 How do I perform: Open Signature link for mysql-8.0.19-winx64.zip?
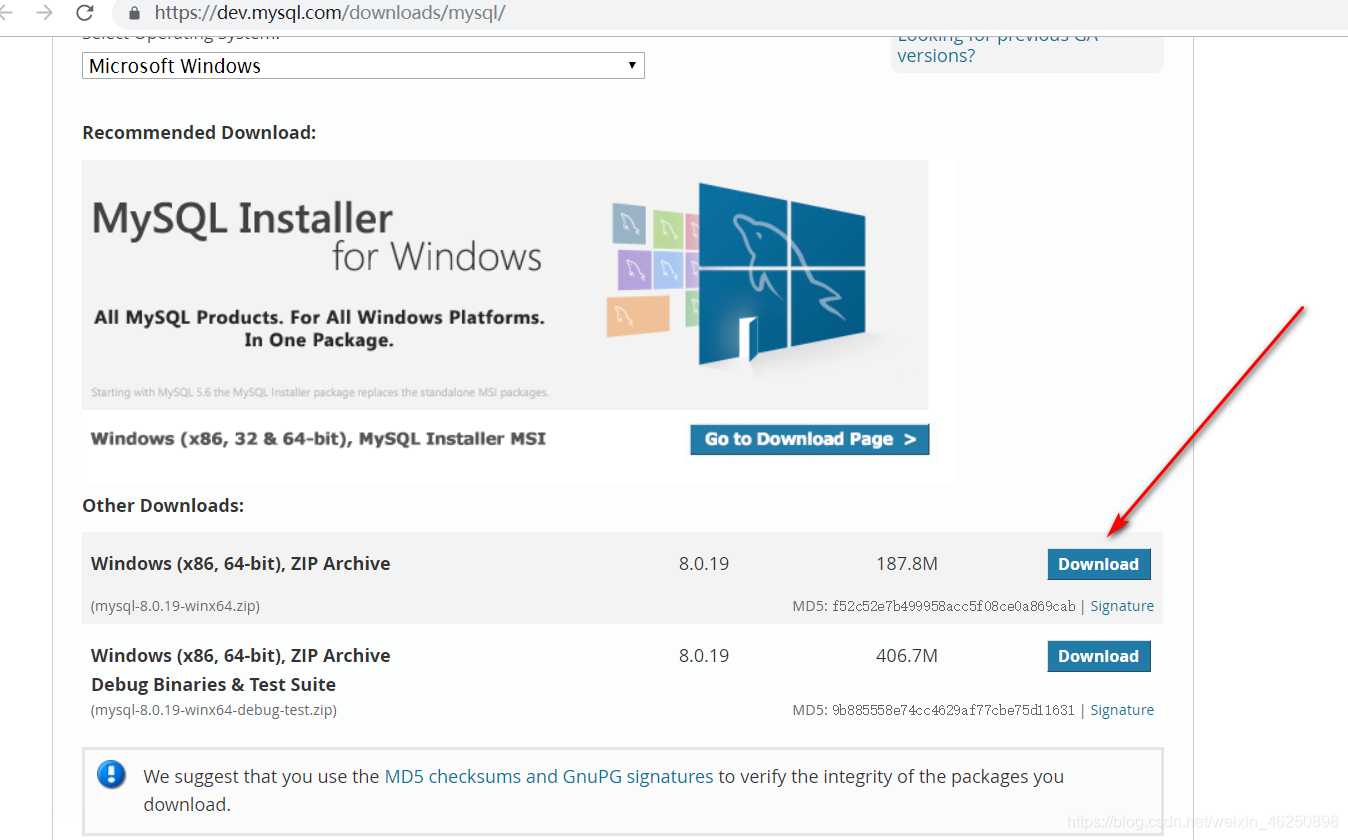1122,606
